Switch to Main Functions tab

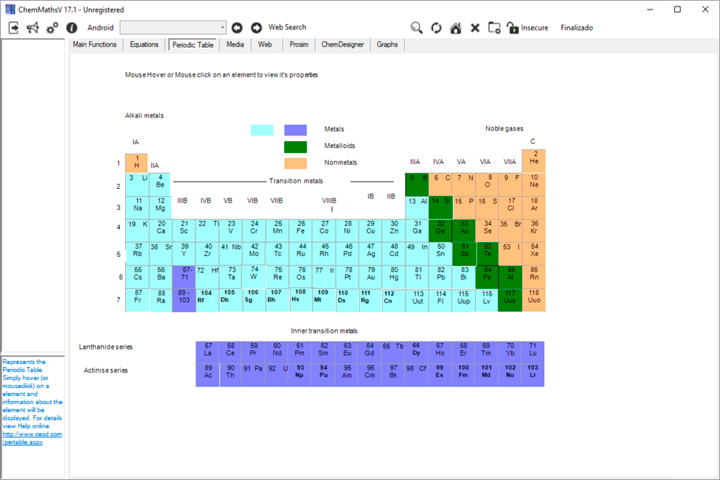[x=95, y=45]
